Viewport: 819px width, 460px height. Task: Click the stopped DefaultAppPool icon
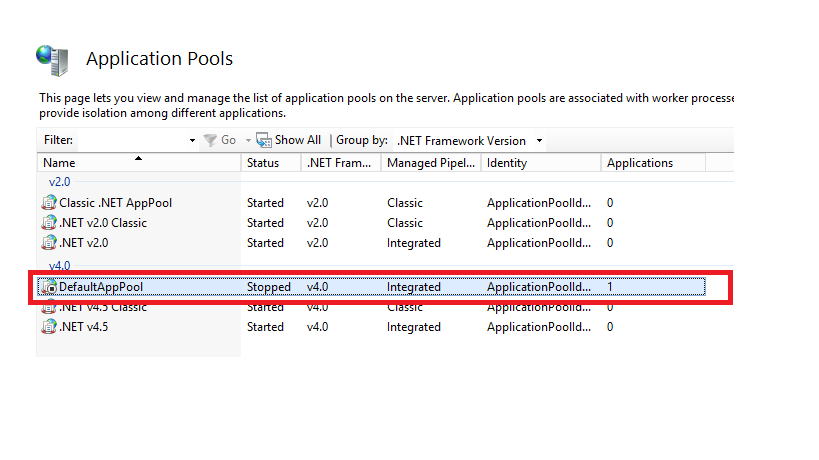49,287
